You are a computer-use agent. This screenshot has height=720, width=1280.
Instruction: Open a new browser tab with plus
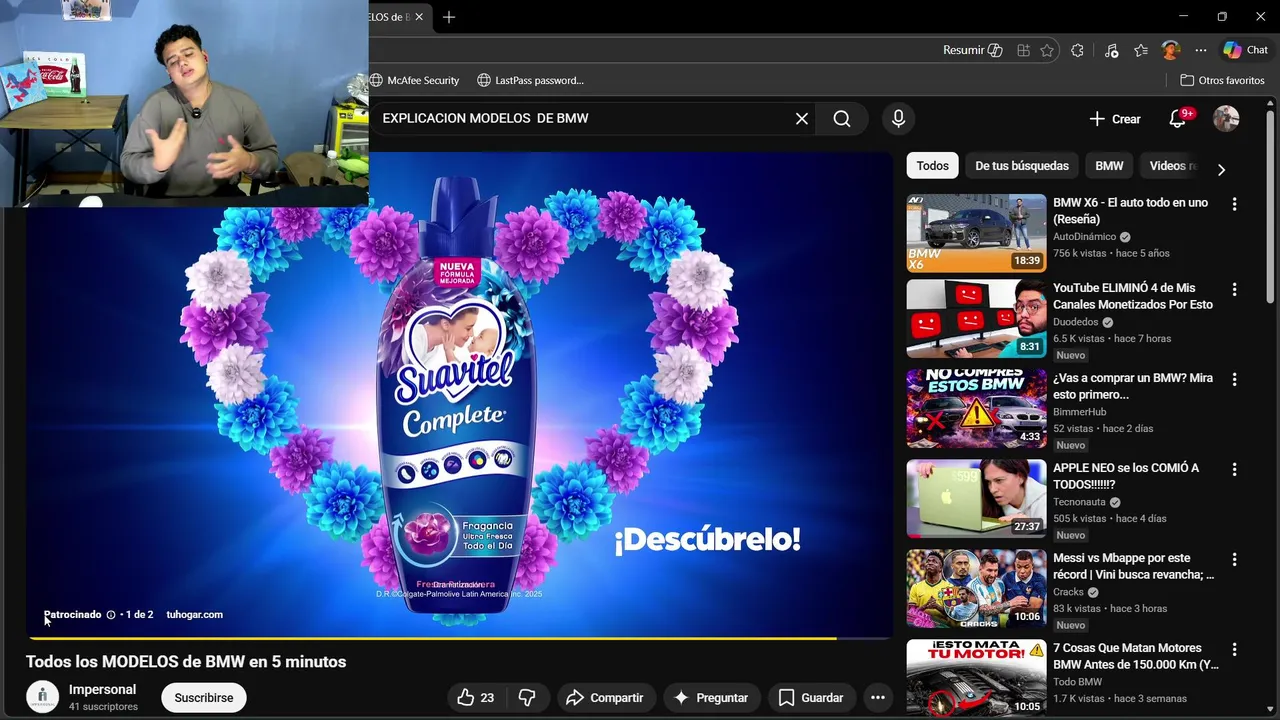coord(449,17)
